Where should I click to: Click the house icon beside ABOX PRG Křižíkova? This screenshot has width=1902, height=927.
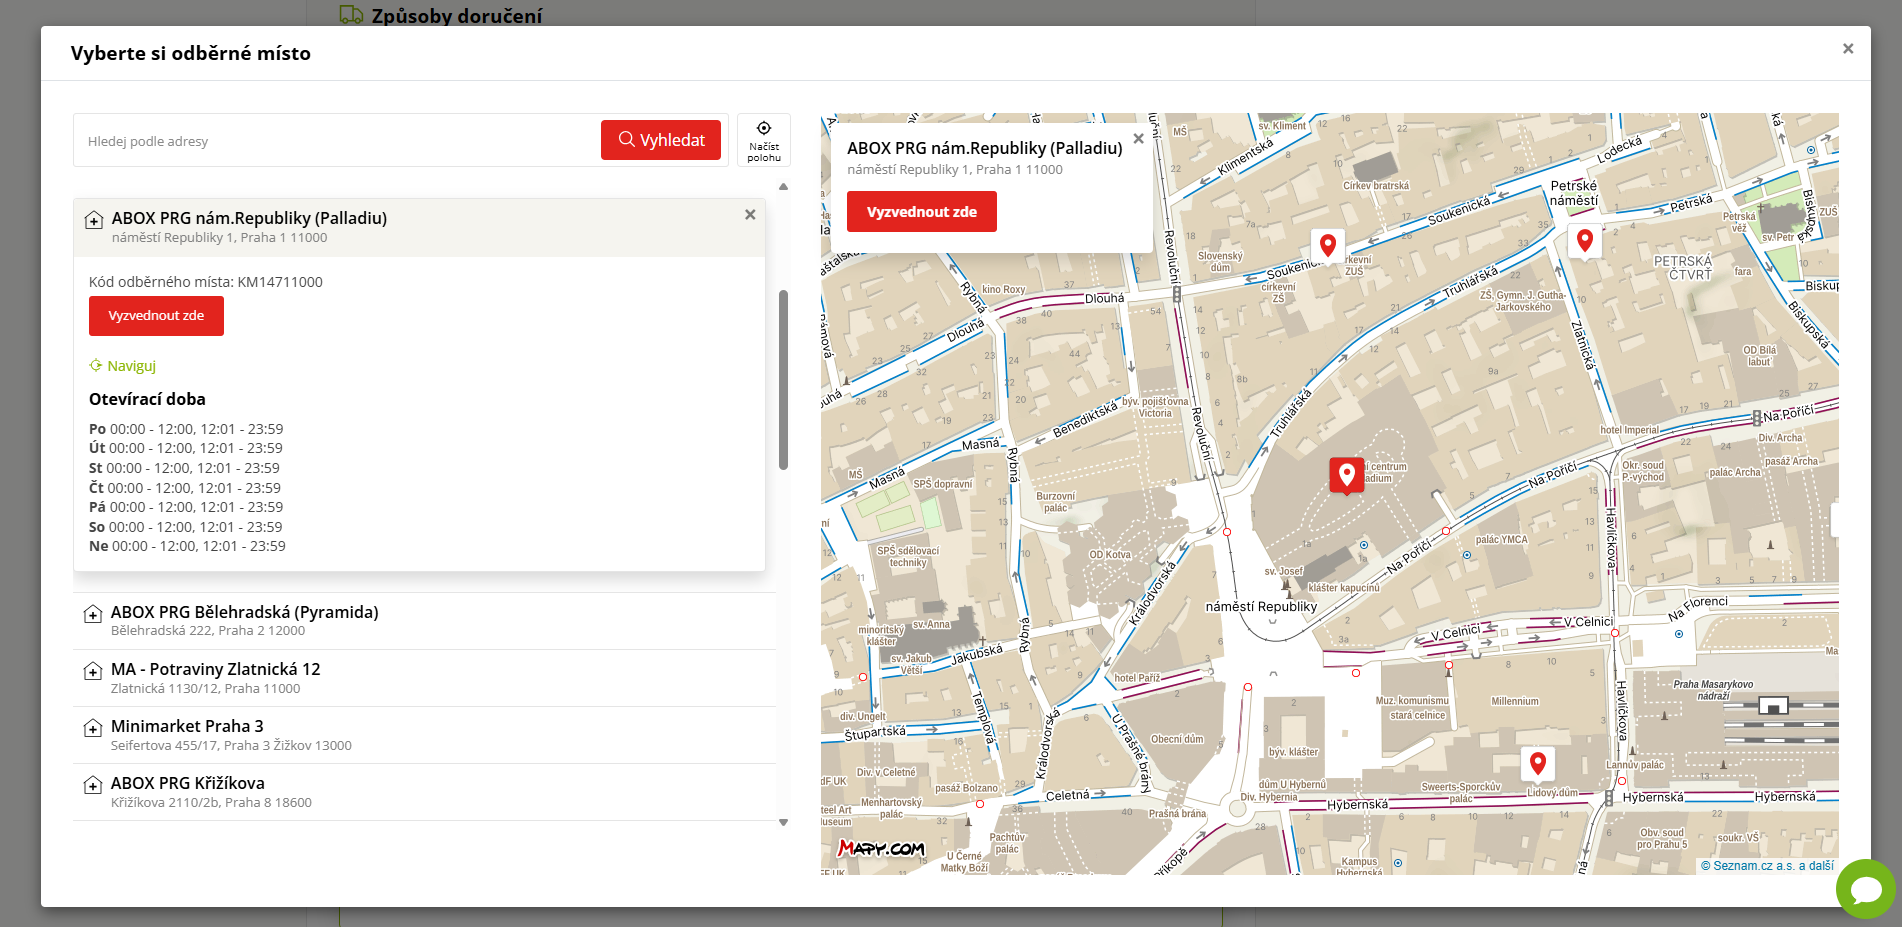click(x=93, y=785)
